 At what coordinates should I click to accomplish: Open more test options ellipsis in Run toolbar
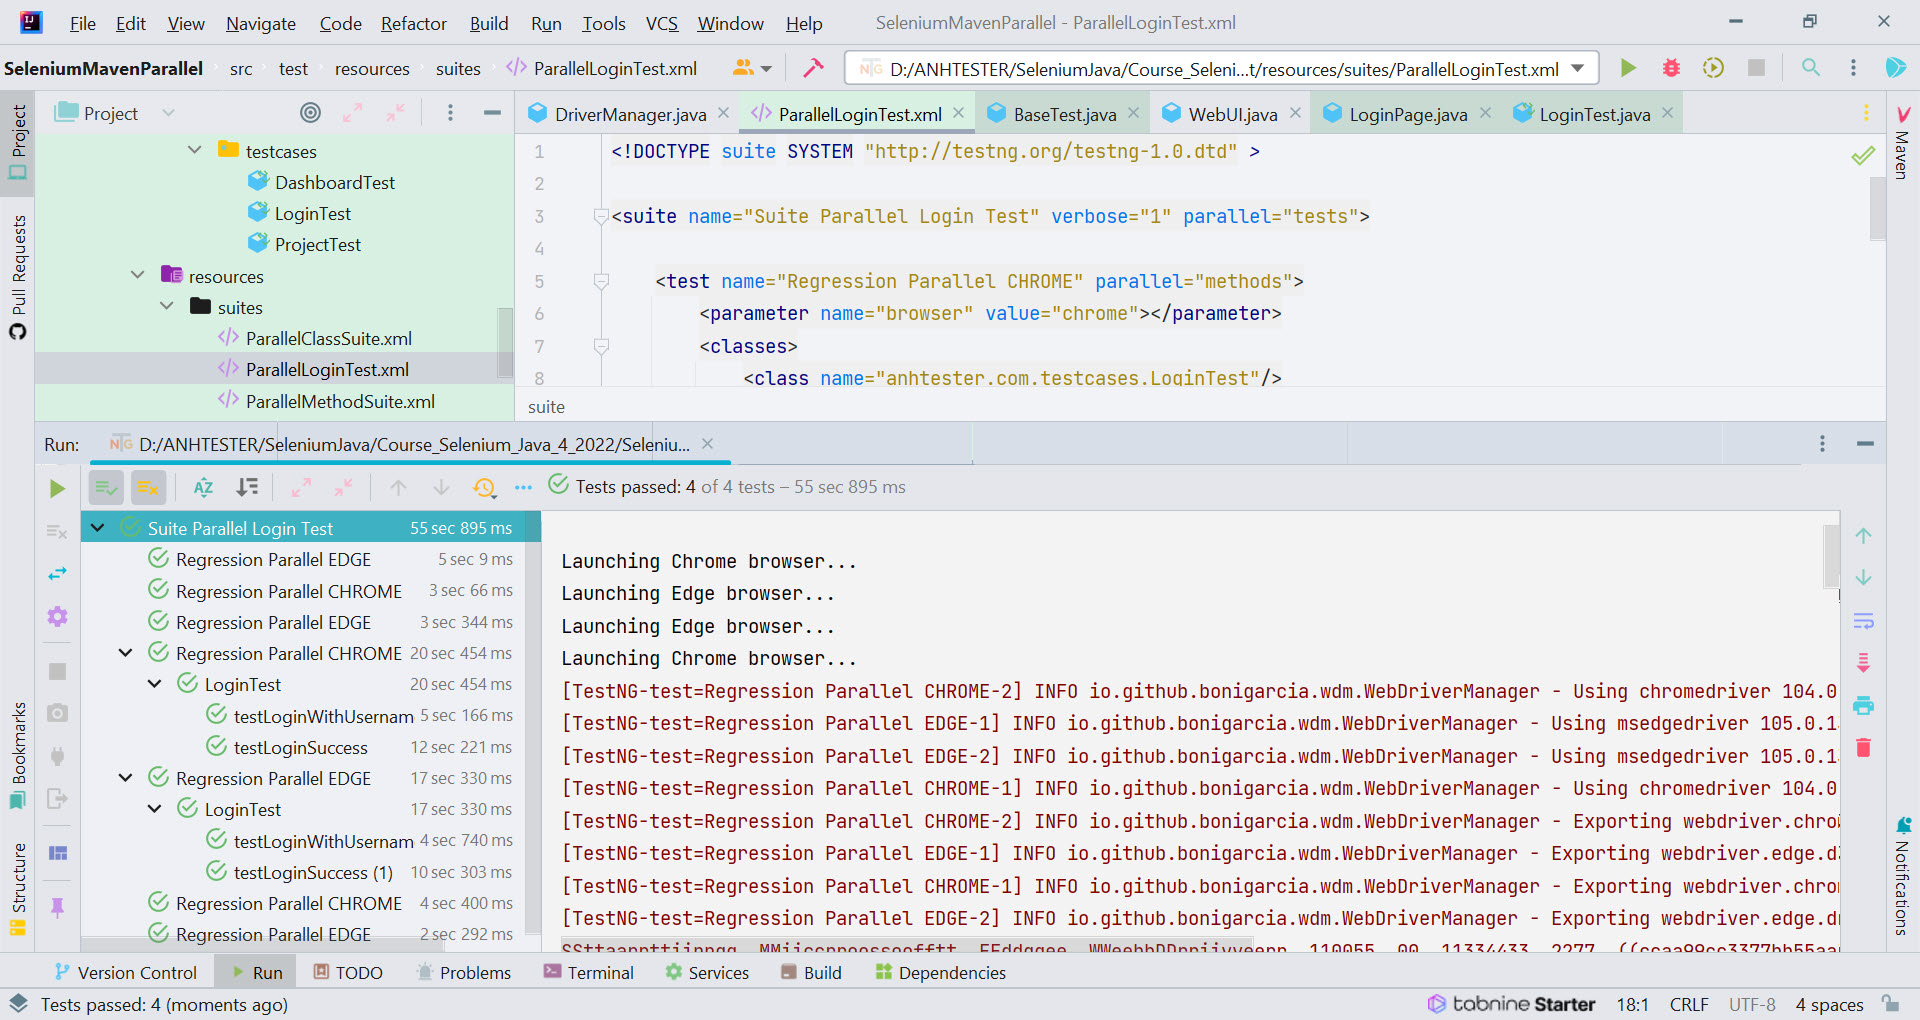coord(523,488)
